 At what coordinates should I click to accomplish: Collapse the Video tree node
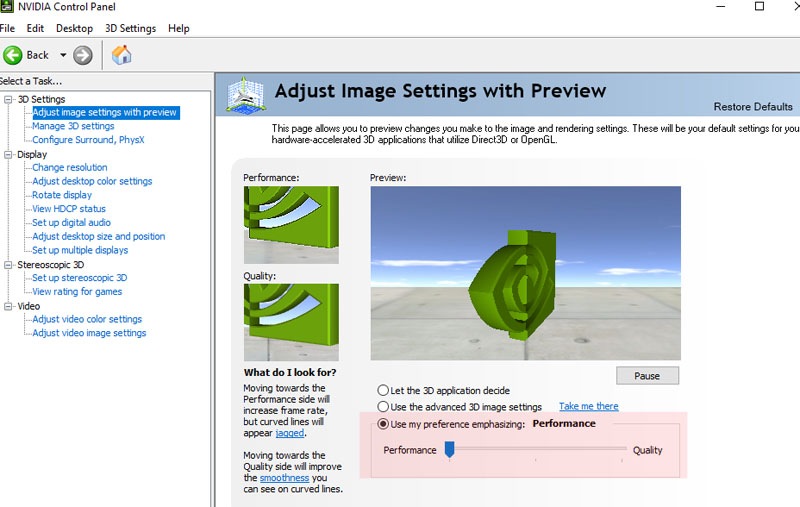[8, 306]
